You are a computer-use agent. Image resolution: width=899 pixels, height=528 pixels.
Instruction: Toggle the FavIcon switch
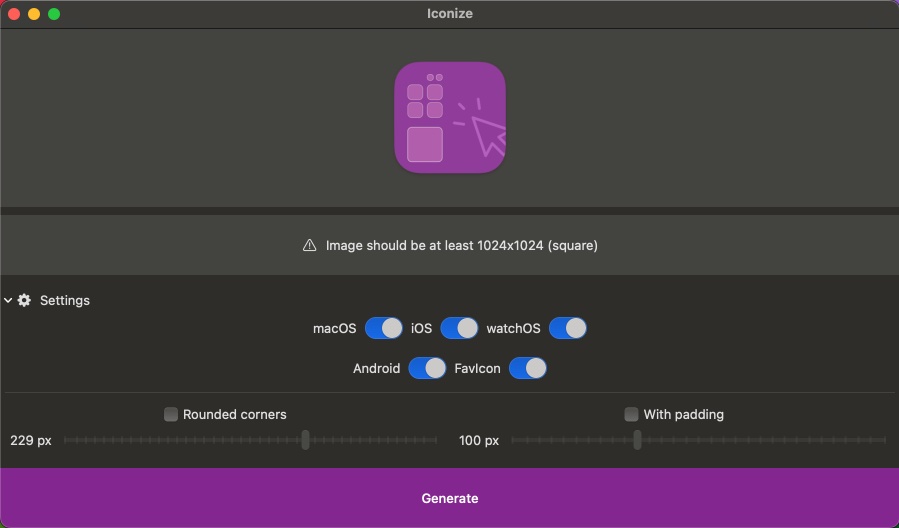(527, 369)
